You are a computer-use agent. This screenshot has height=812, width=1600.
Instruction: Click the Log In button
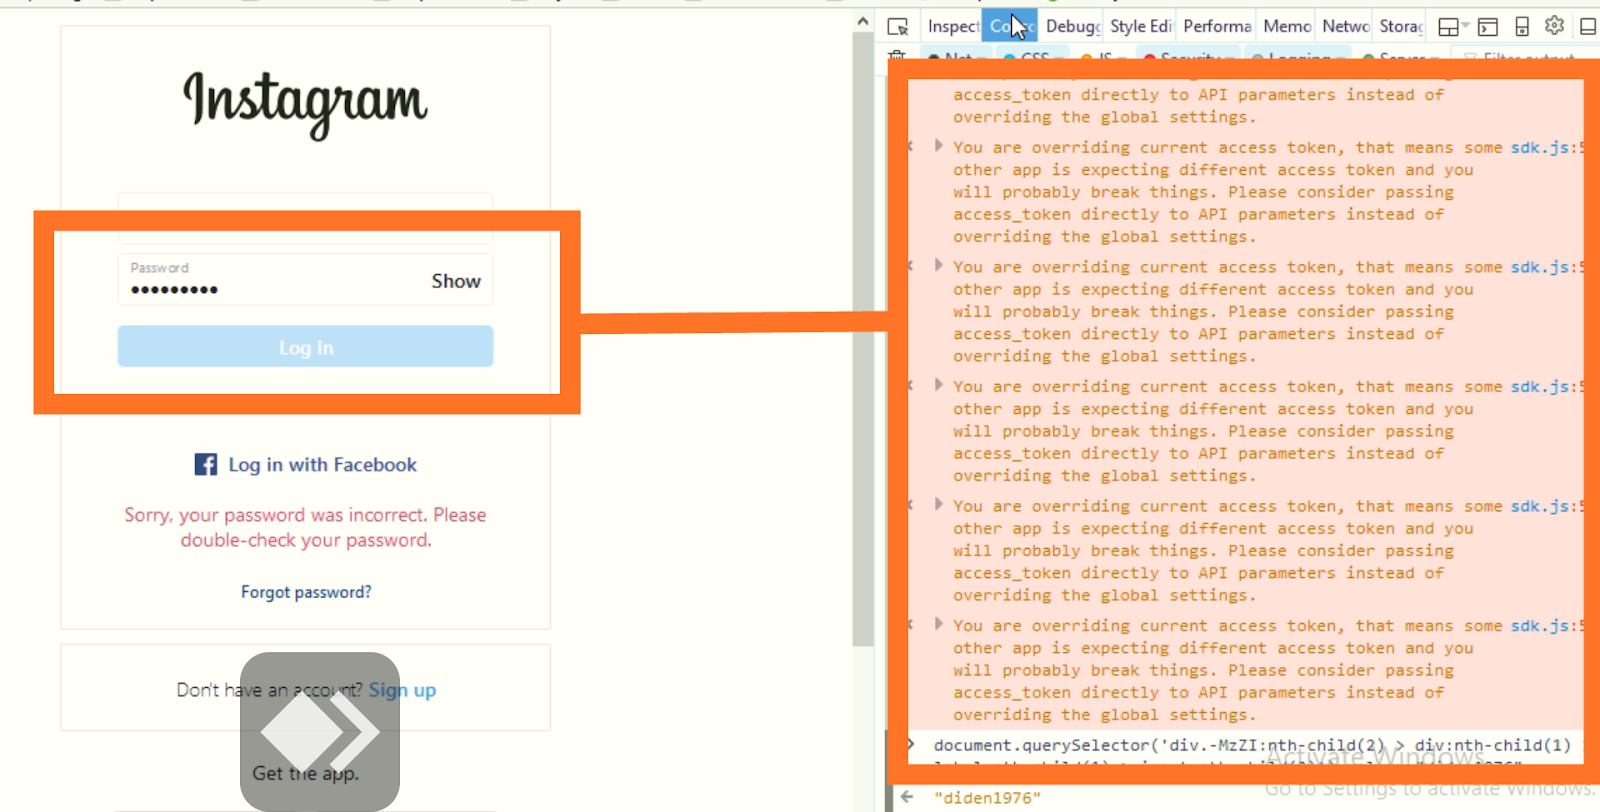(305, 346)
